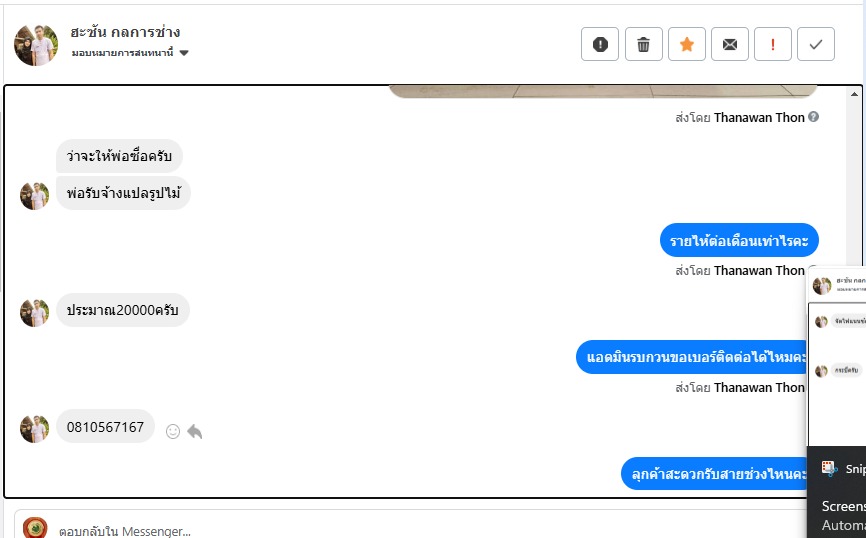Viewport: 866px width, 538px height.
Task: React with the smiley emoji icon
Action: [x=173, y=431]
